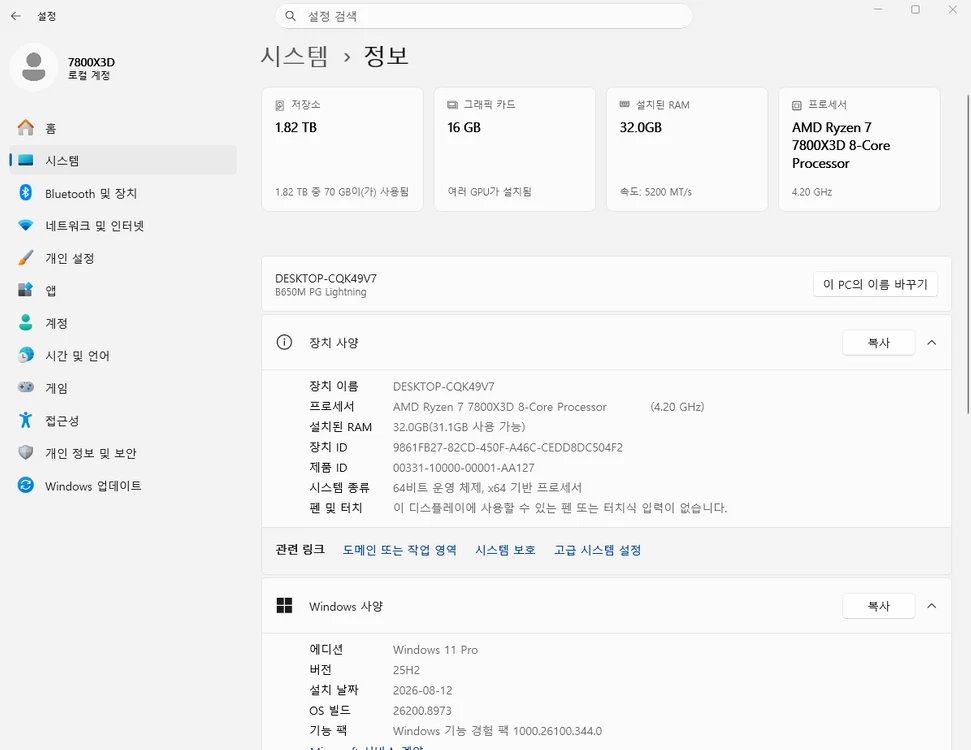Open the 저장소 1.82 TB card
The height and width of the screenshot is (750, 971).
click(342, 149)
